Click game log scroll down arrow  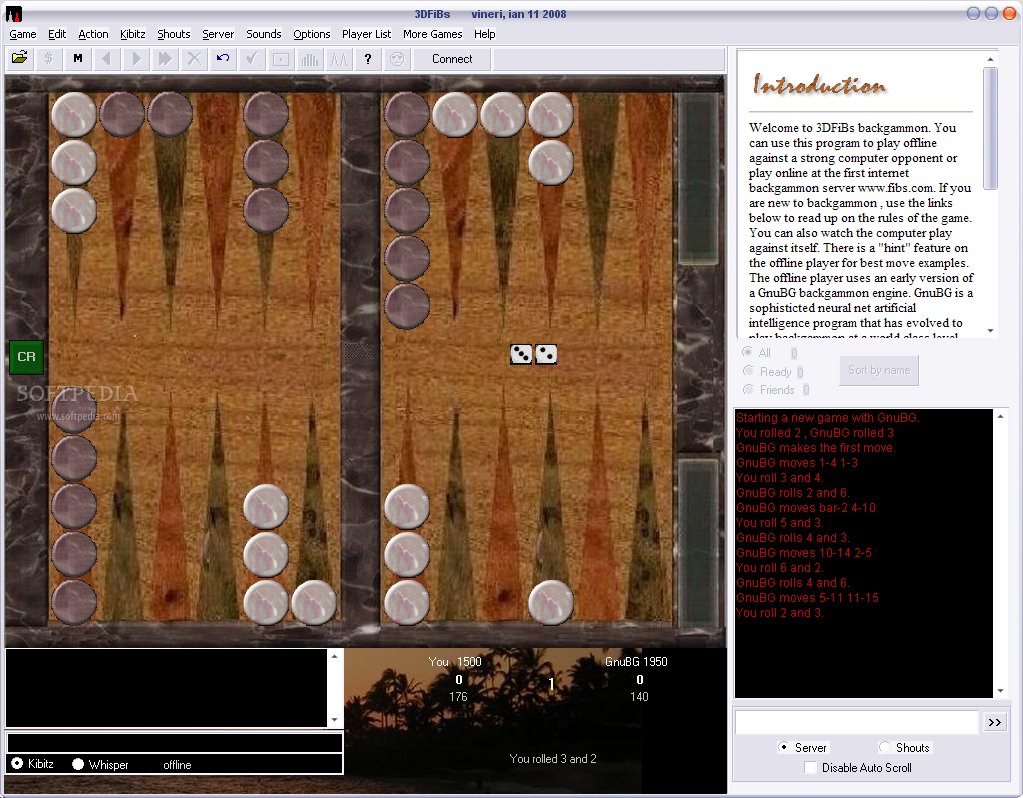[x=1000, y=691]
